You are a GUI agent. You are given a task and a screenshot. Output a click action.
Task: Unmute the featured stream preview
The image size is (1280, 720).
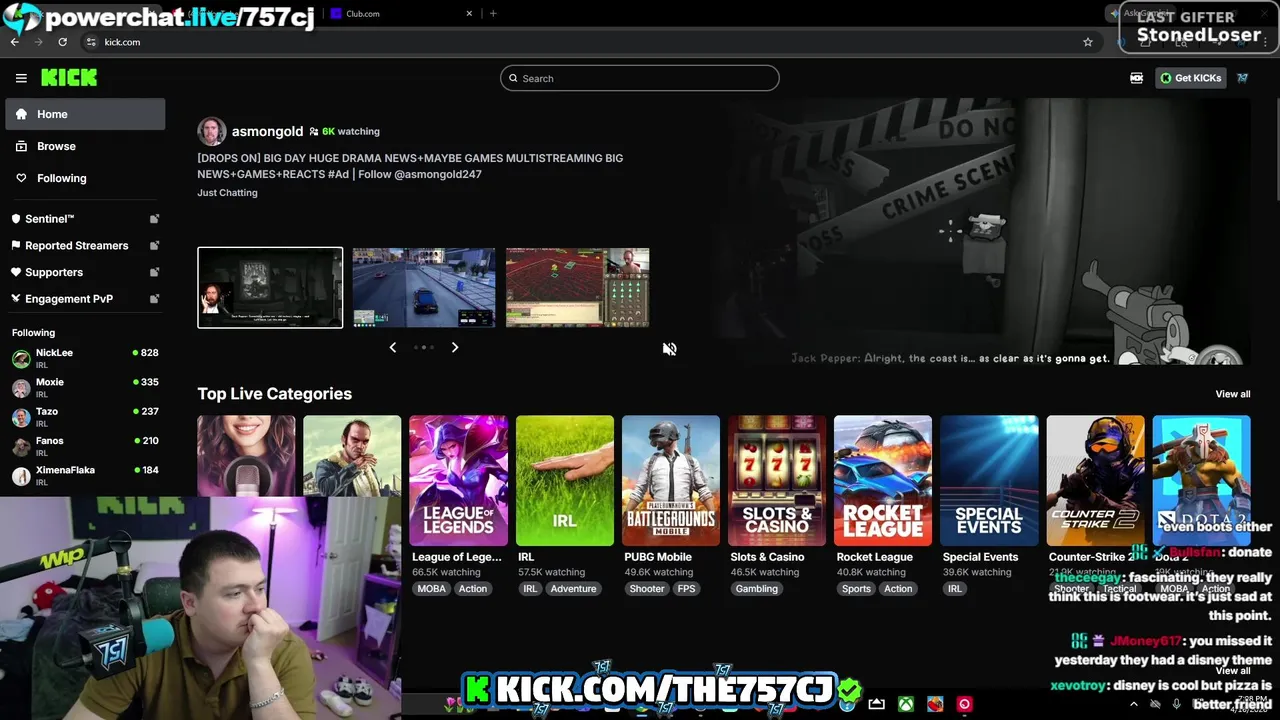coord(670,349)
